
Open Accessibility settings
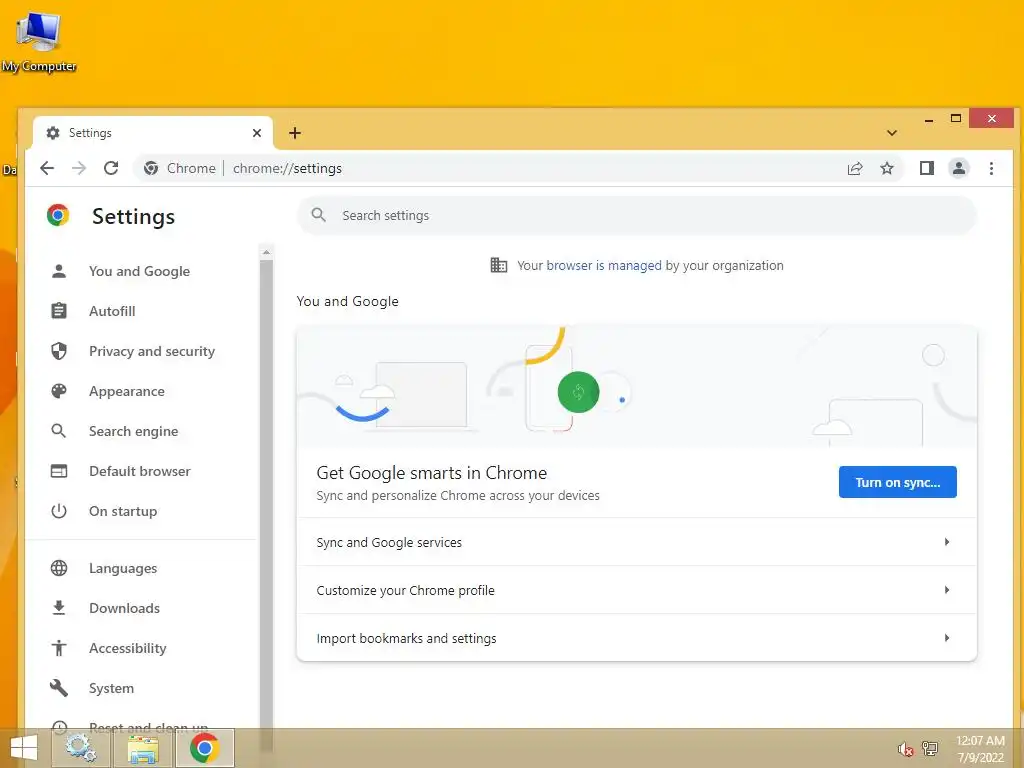pyautogui.click(x=127, y=648)
